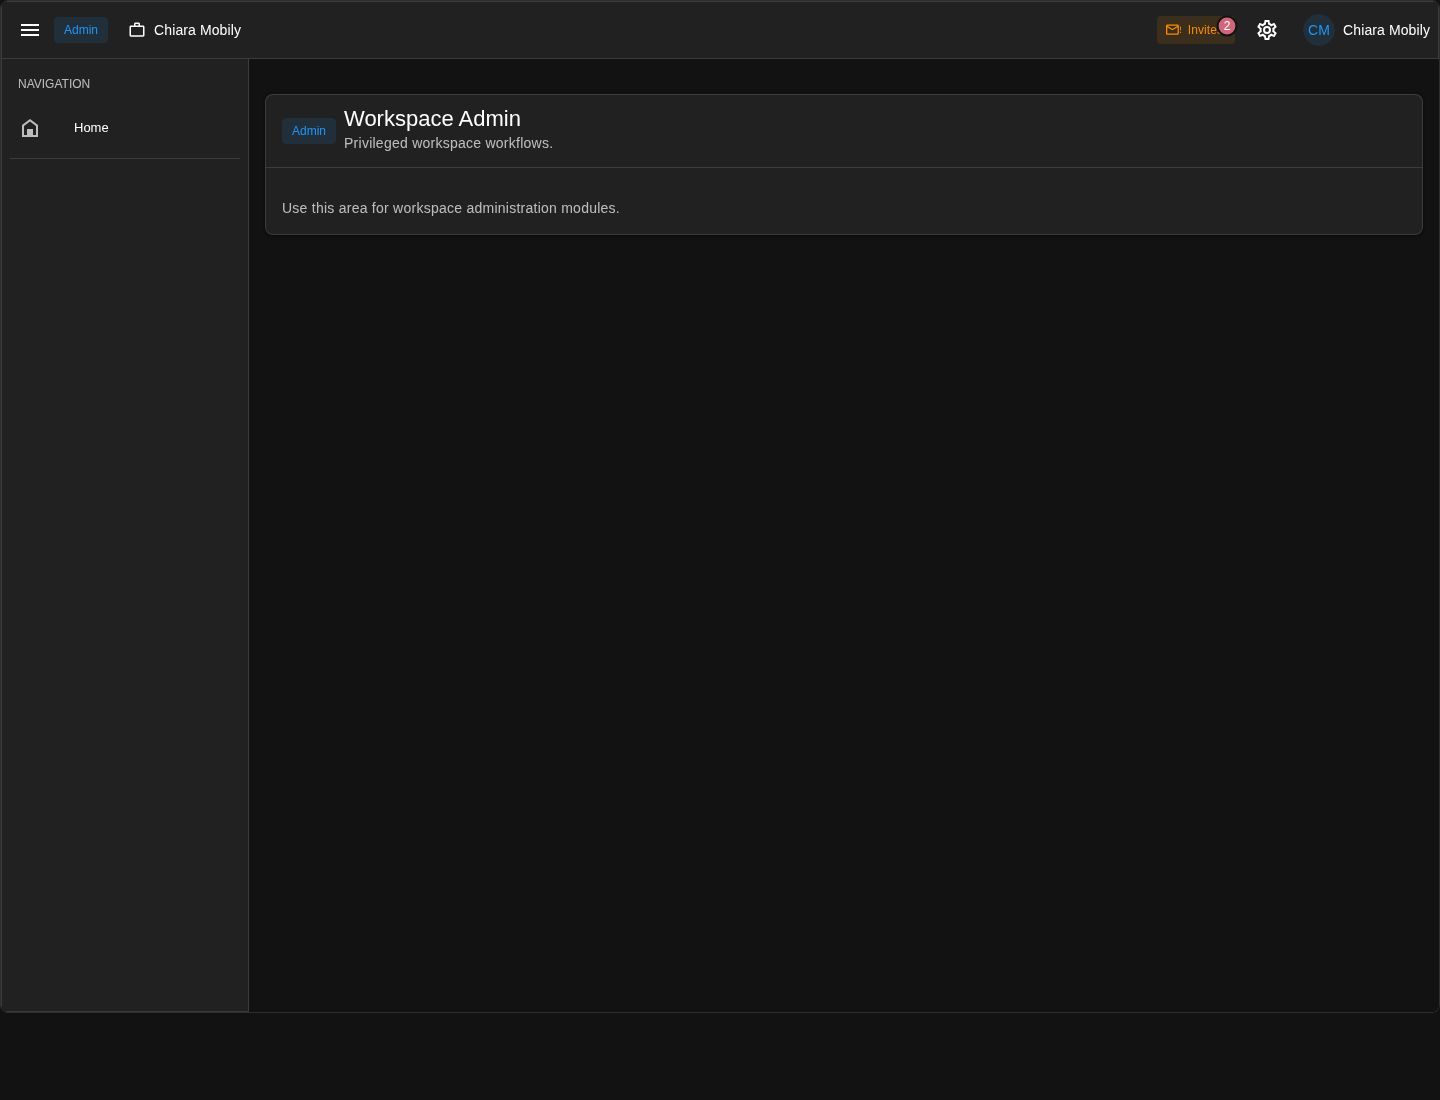Go to Home in navigation
Viewport: 1440px width, 1100px height.
[125, 128]
